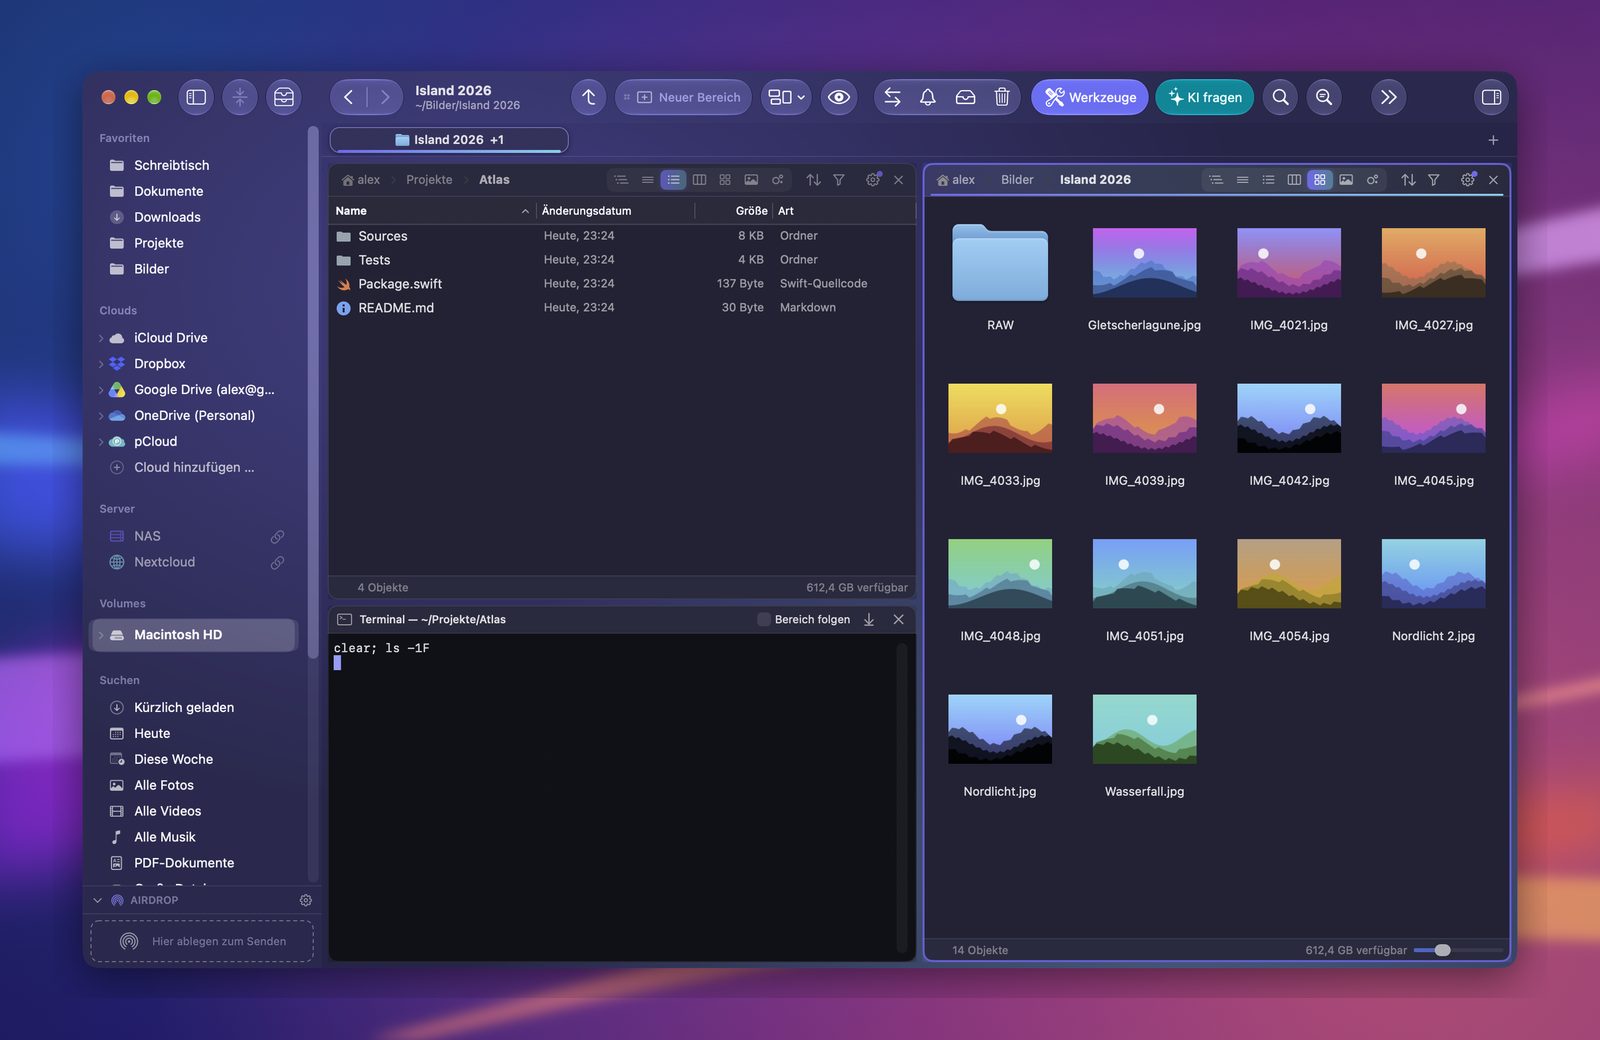The height and width of the screenshot is (1040, 1600).
Task: Open Downloads in sidebar favorites
Action: tap(154, 217)
